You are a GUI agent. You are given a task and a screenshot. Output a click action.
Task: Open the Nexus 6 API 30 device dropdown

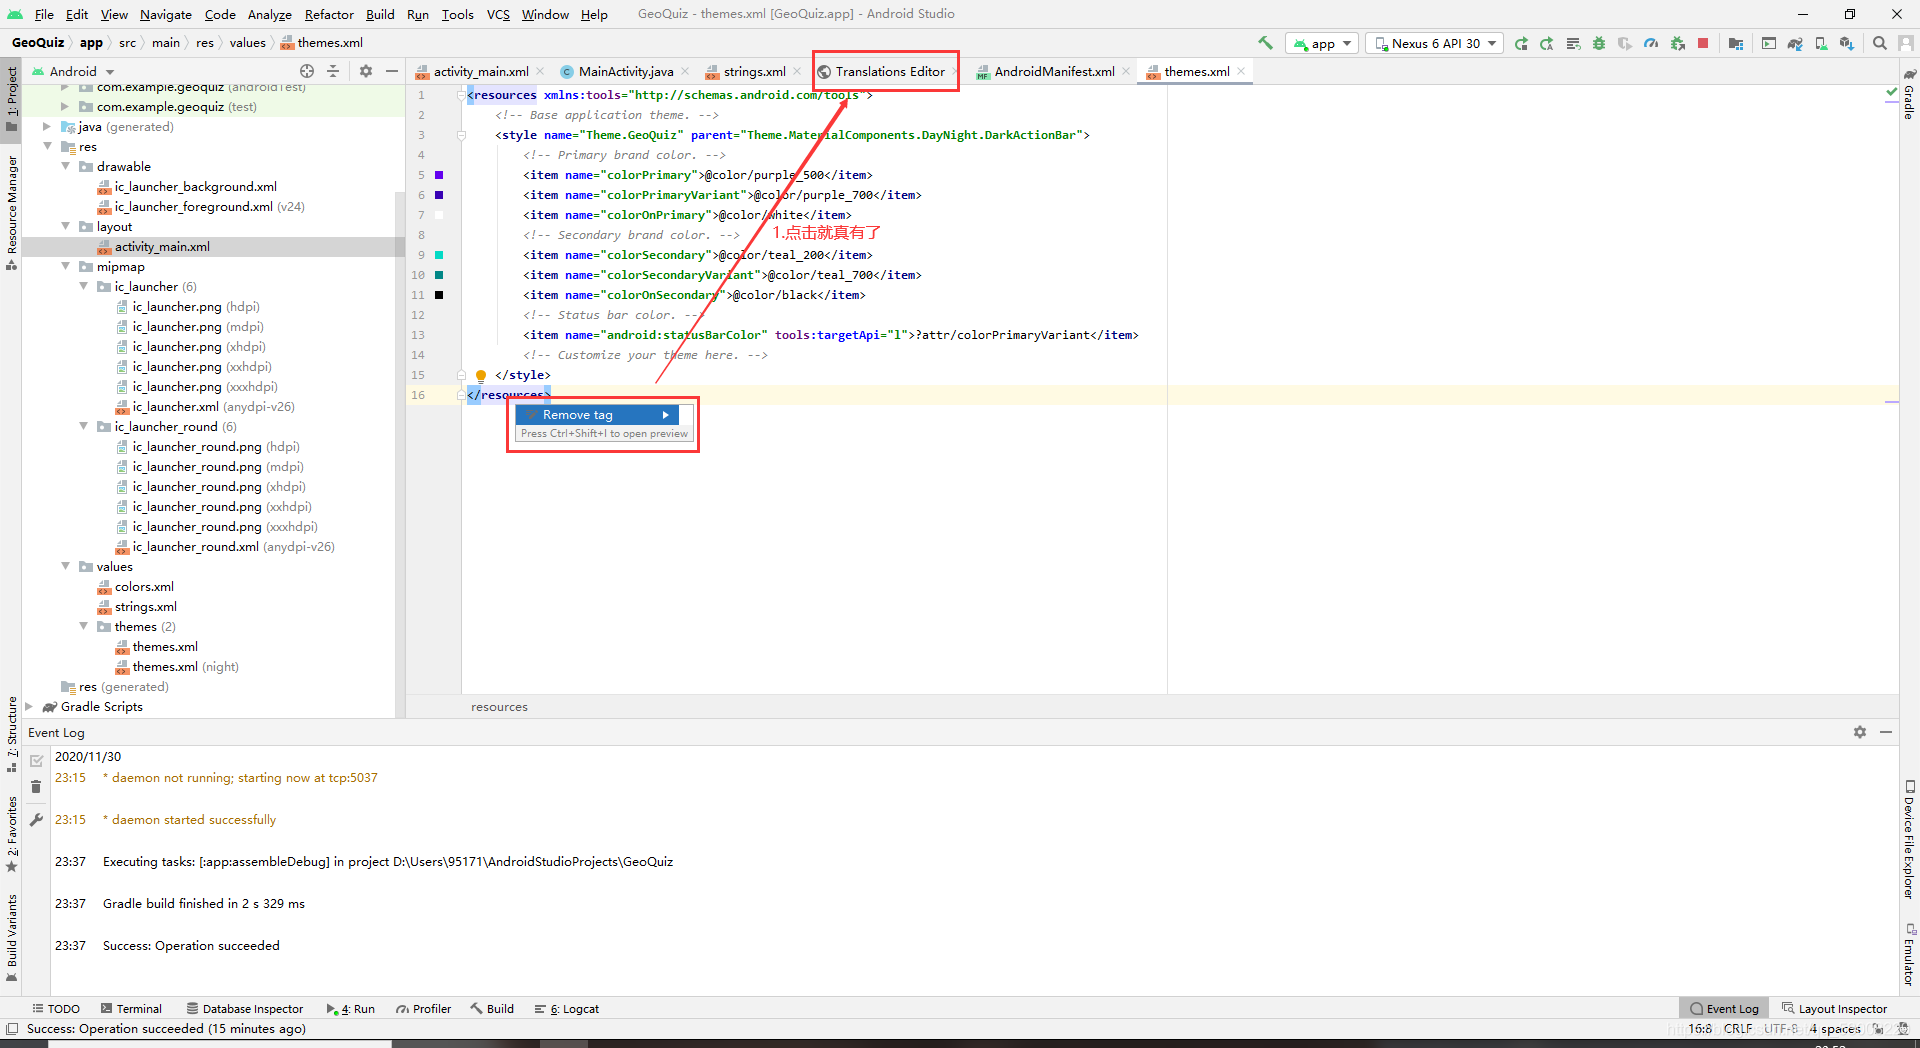pyautogui.click(x=1435, y=43)
